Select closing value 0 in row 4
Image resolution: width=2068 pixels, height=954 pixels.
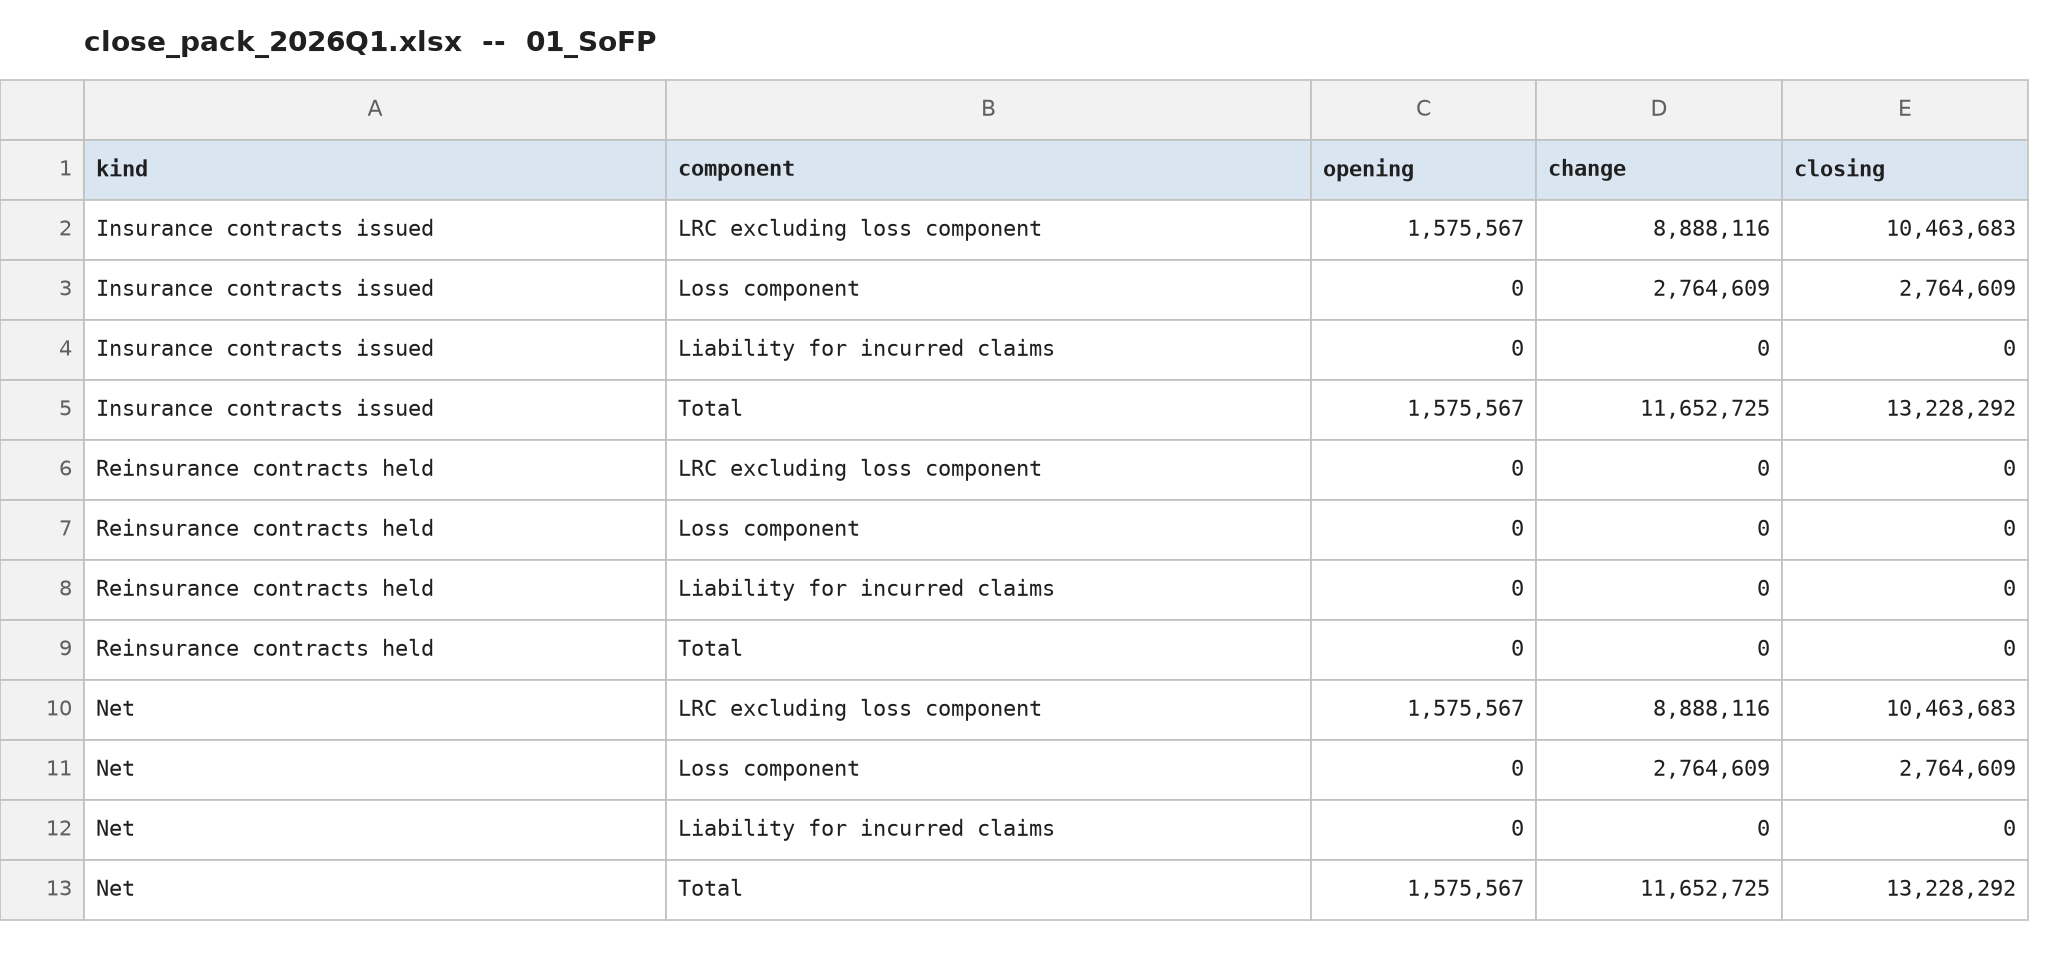tap(1905, 350)
